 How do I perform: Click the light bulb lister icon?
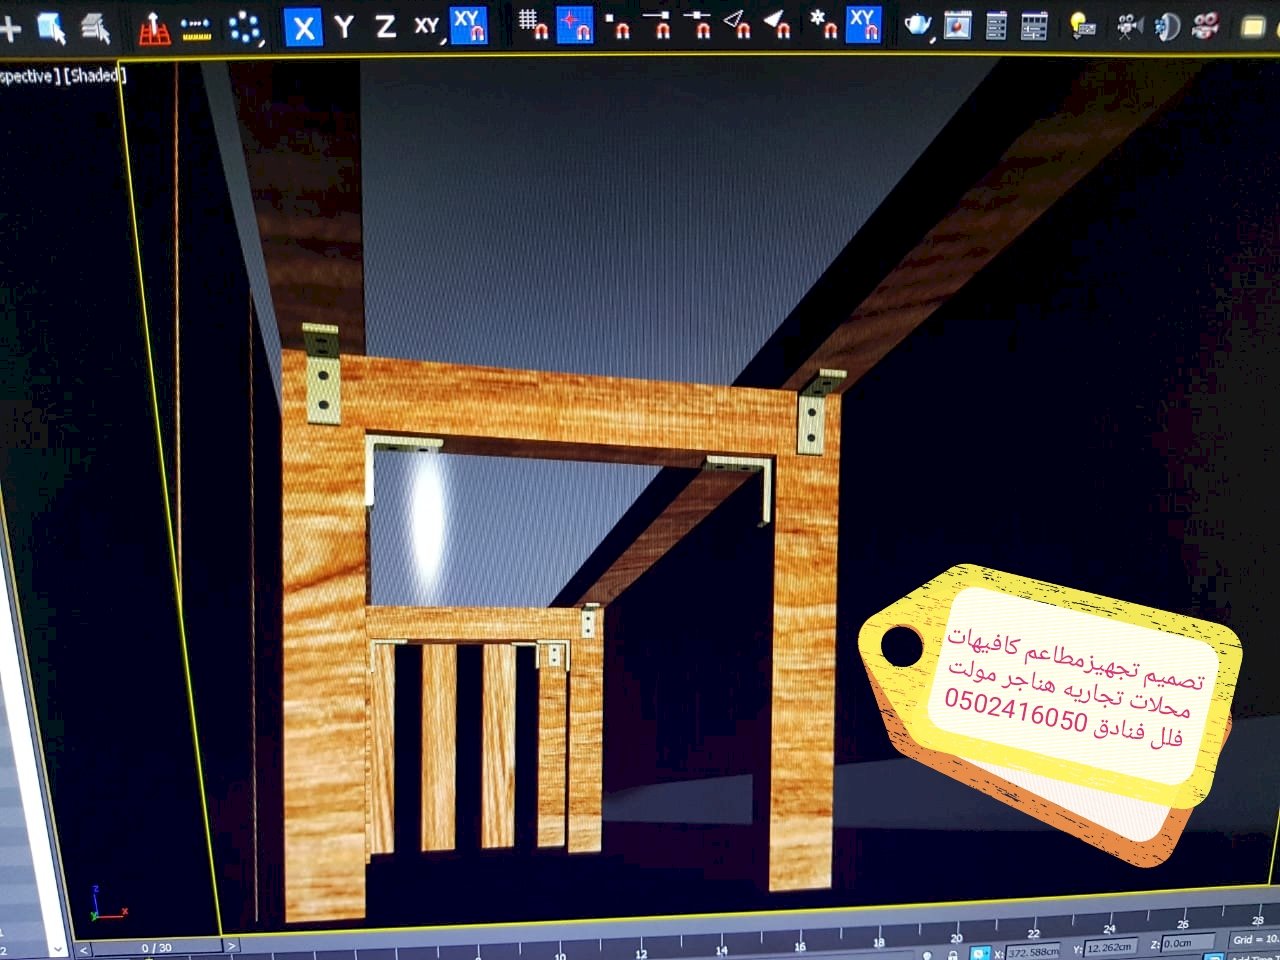[1082, 26]
